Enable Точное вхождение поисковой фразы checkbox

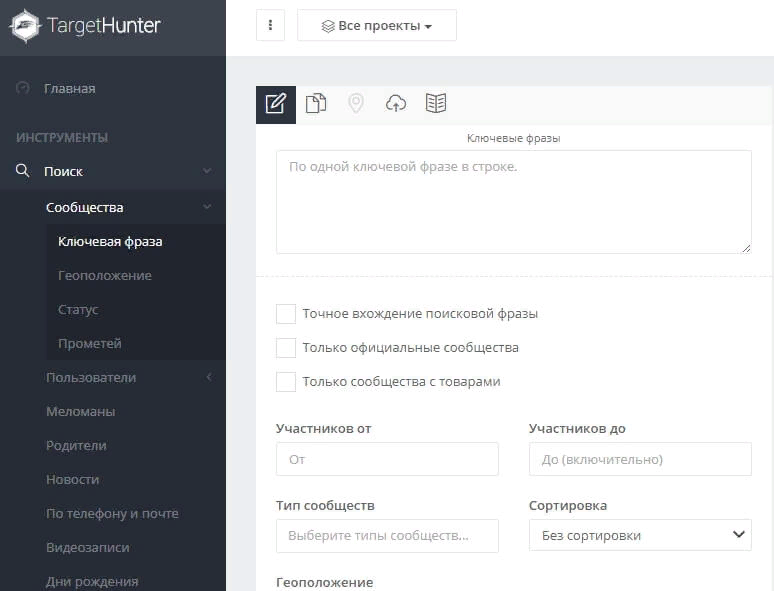pos(286,314)
